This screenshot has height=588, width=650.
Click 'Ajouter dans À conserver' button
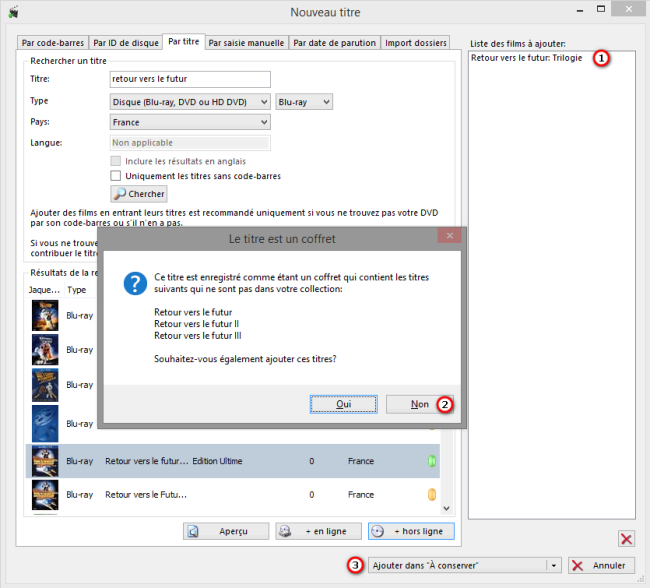pos(457,565)
